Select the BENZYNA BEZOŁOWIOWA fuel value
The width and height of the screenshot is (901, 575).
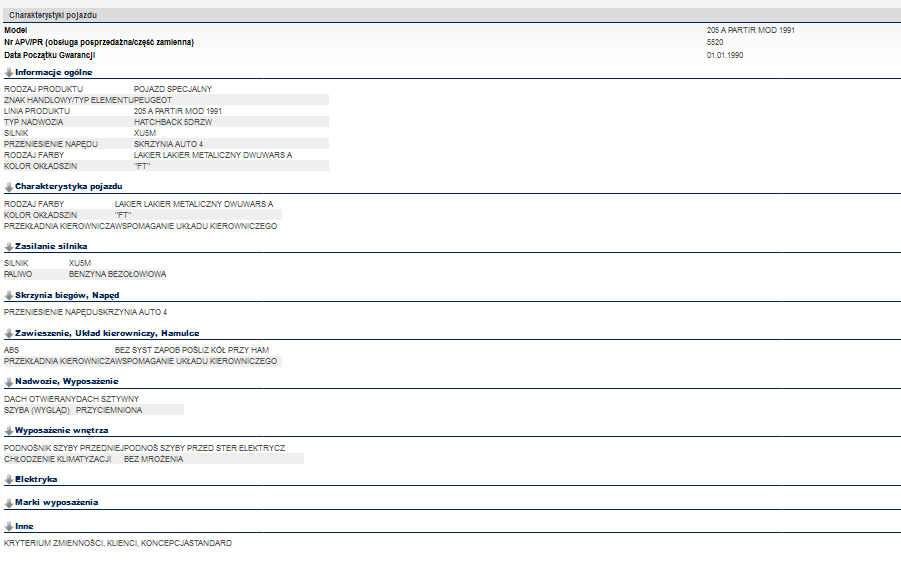click(x=117, y=274)
